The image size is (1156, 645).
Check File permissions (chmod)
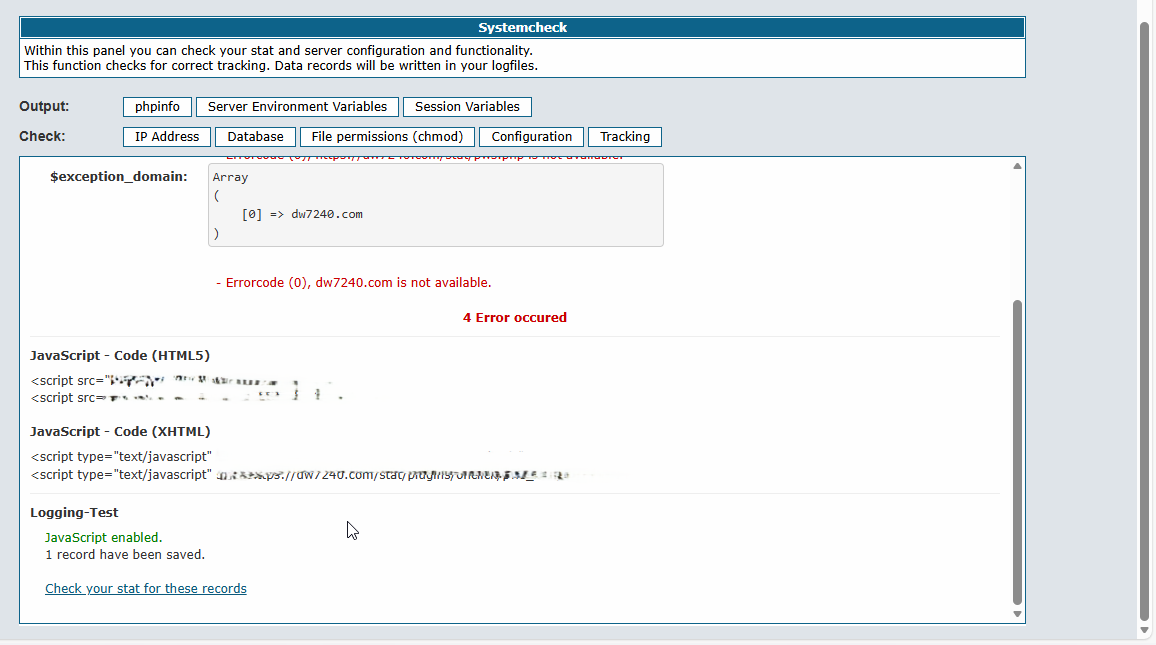click(x=387, y=137)
